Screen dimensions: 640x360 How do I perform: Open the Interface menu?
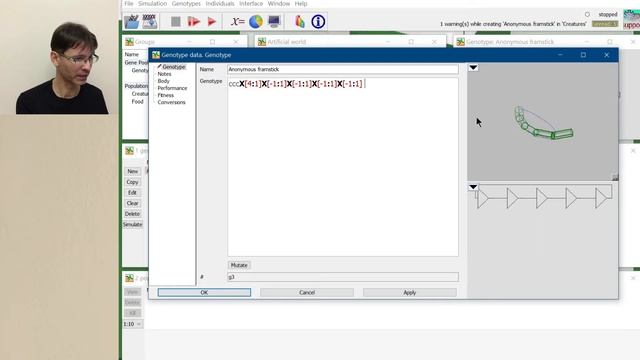coord(251,4)
